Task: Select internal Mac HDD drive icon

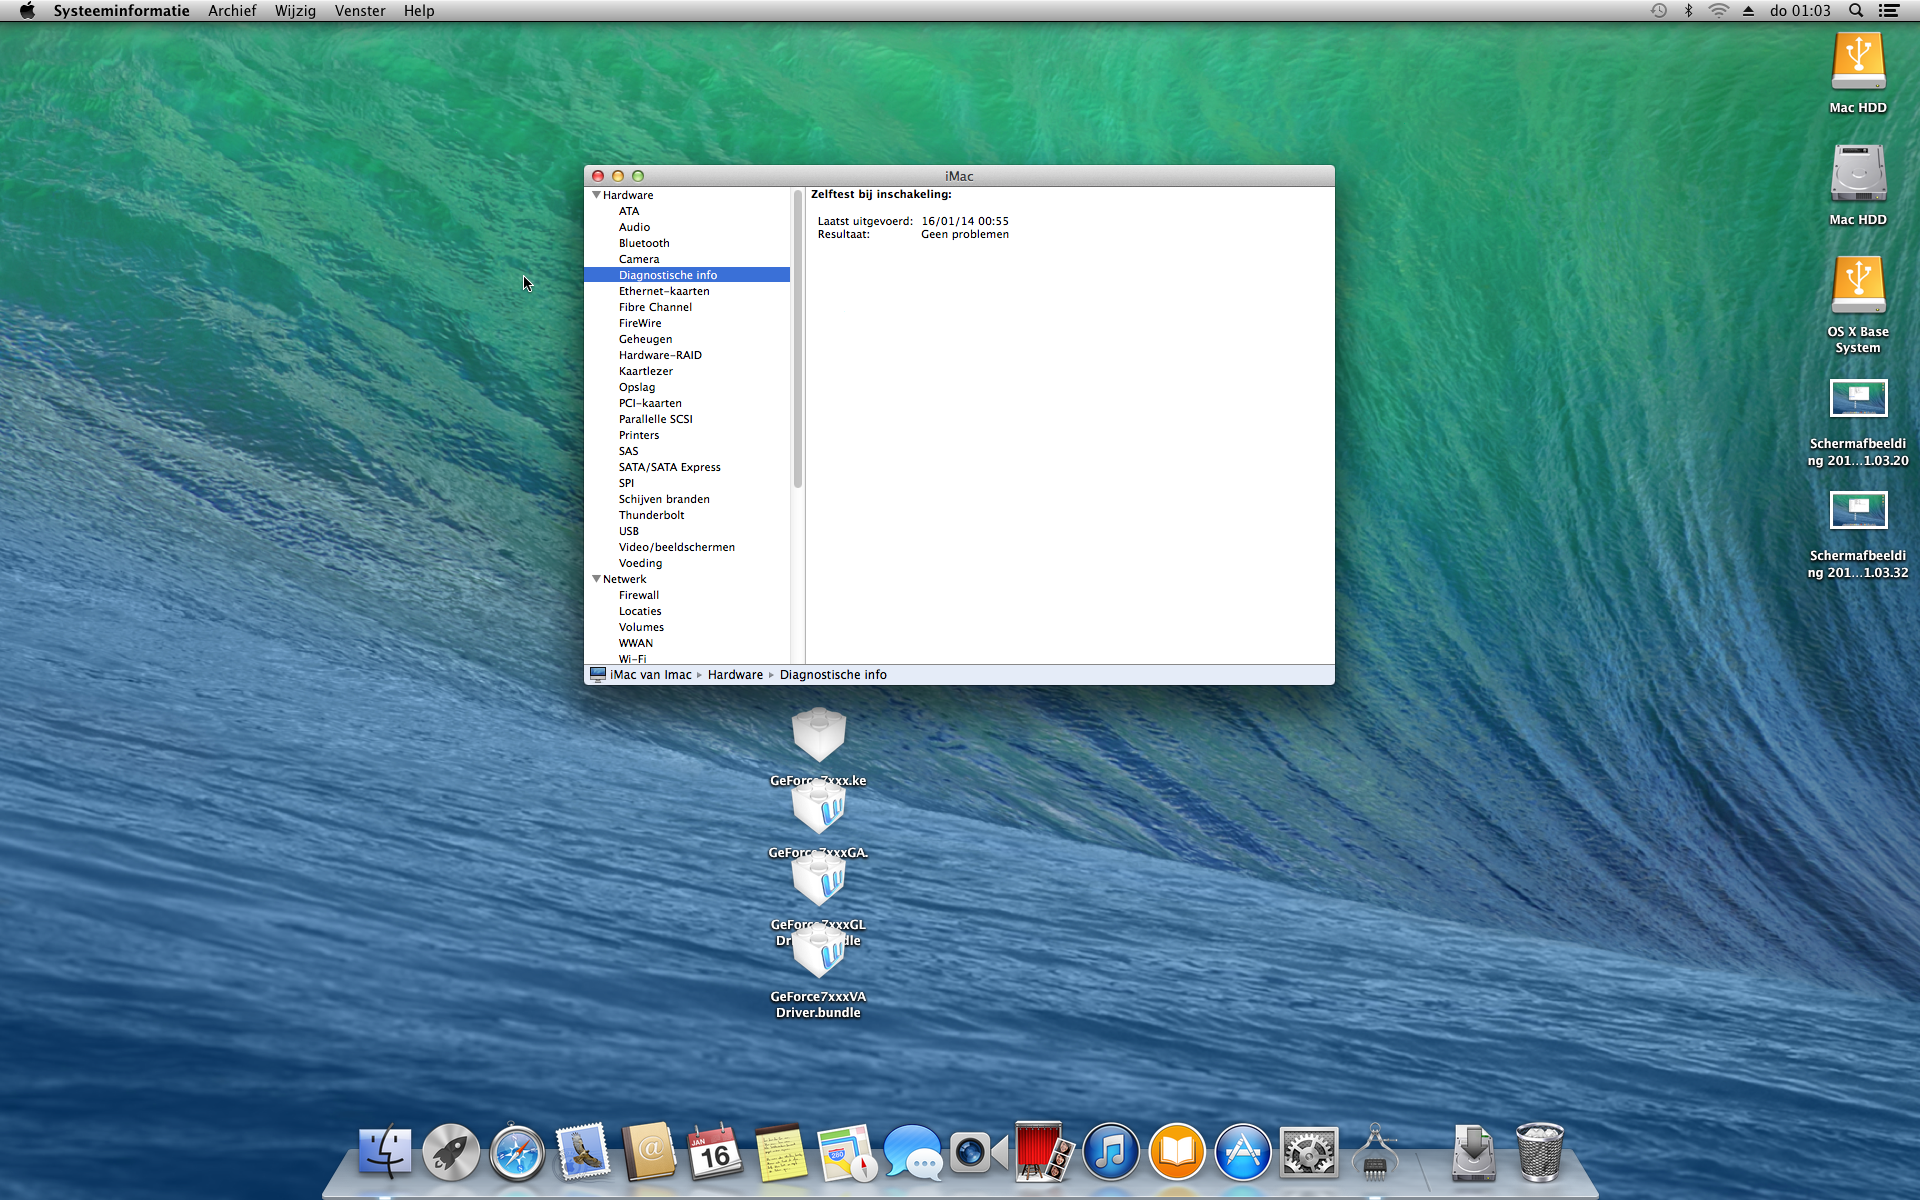Action: pyautogui.click(x=1858, y=174)
